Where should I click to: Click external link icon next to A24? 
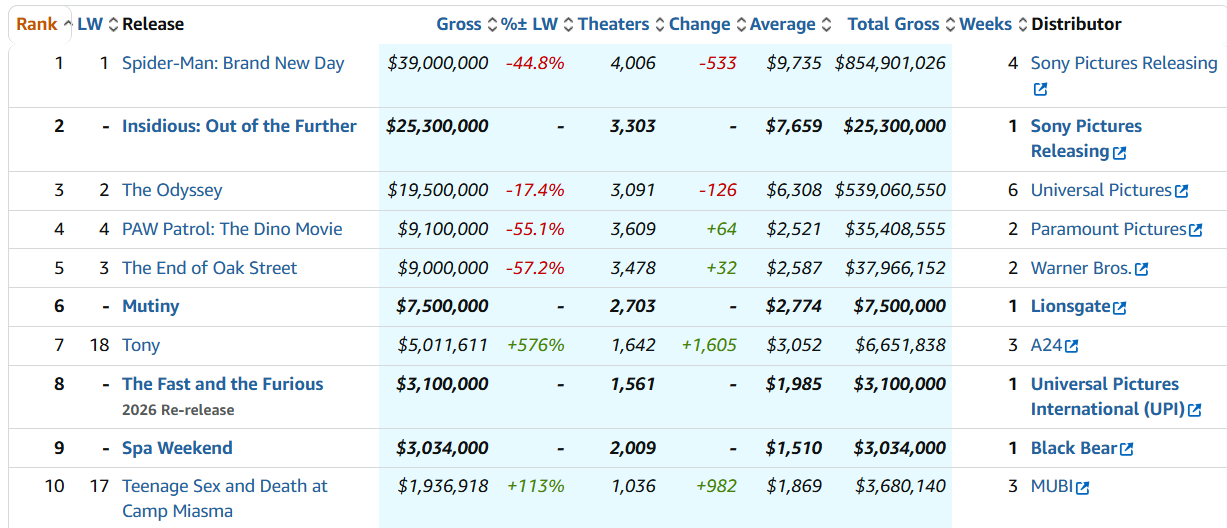(x=1071, y=346)
